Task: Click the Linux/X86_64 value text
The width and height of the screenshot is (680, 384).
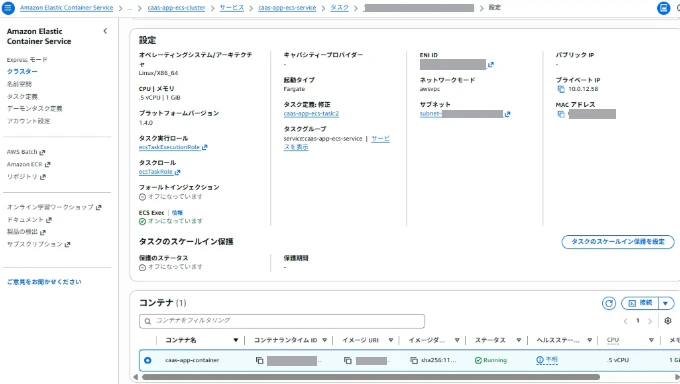Action: click(x=158, y=73)
